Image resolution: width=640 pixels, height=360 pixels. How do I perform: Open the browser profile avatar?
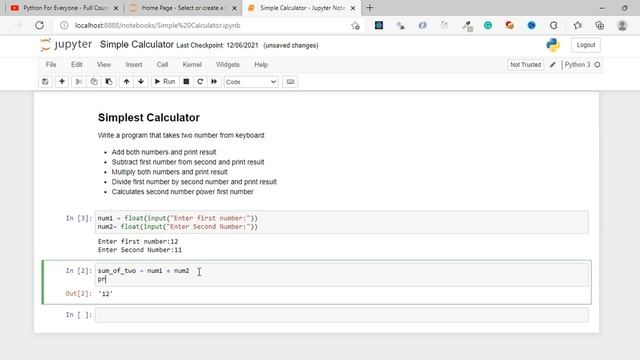(622, 25)
